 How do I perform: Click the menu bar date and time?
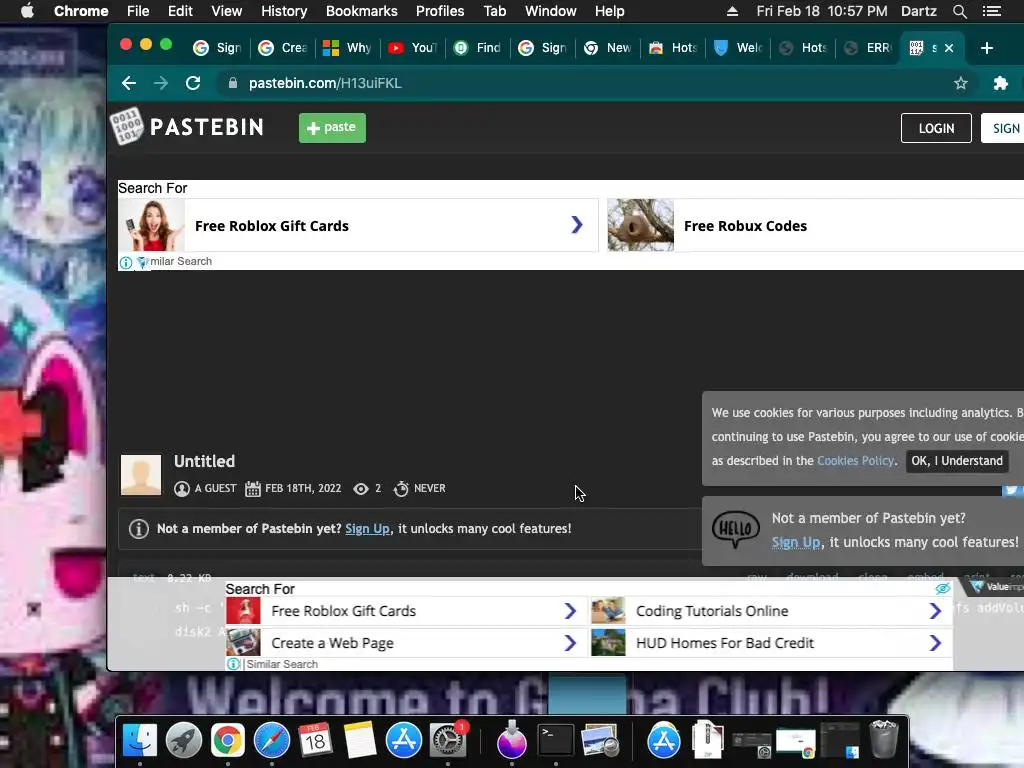(822, 11)
